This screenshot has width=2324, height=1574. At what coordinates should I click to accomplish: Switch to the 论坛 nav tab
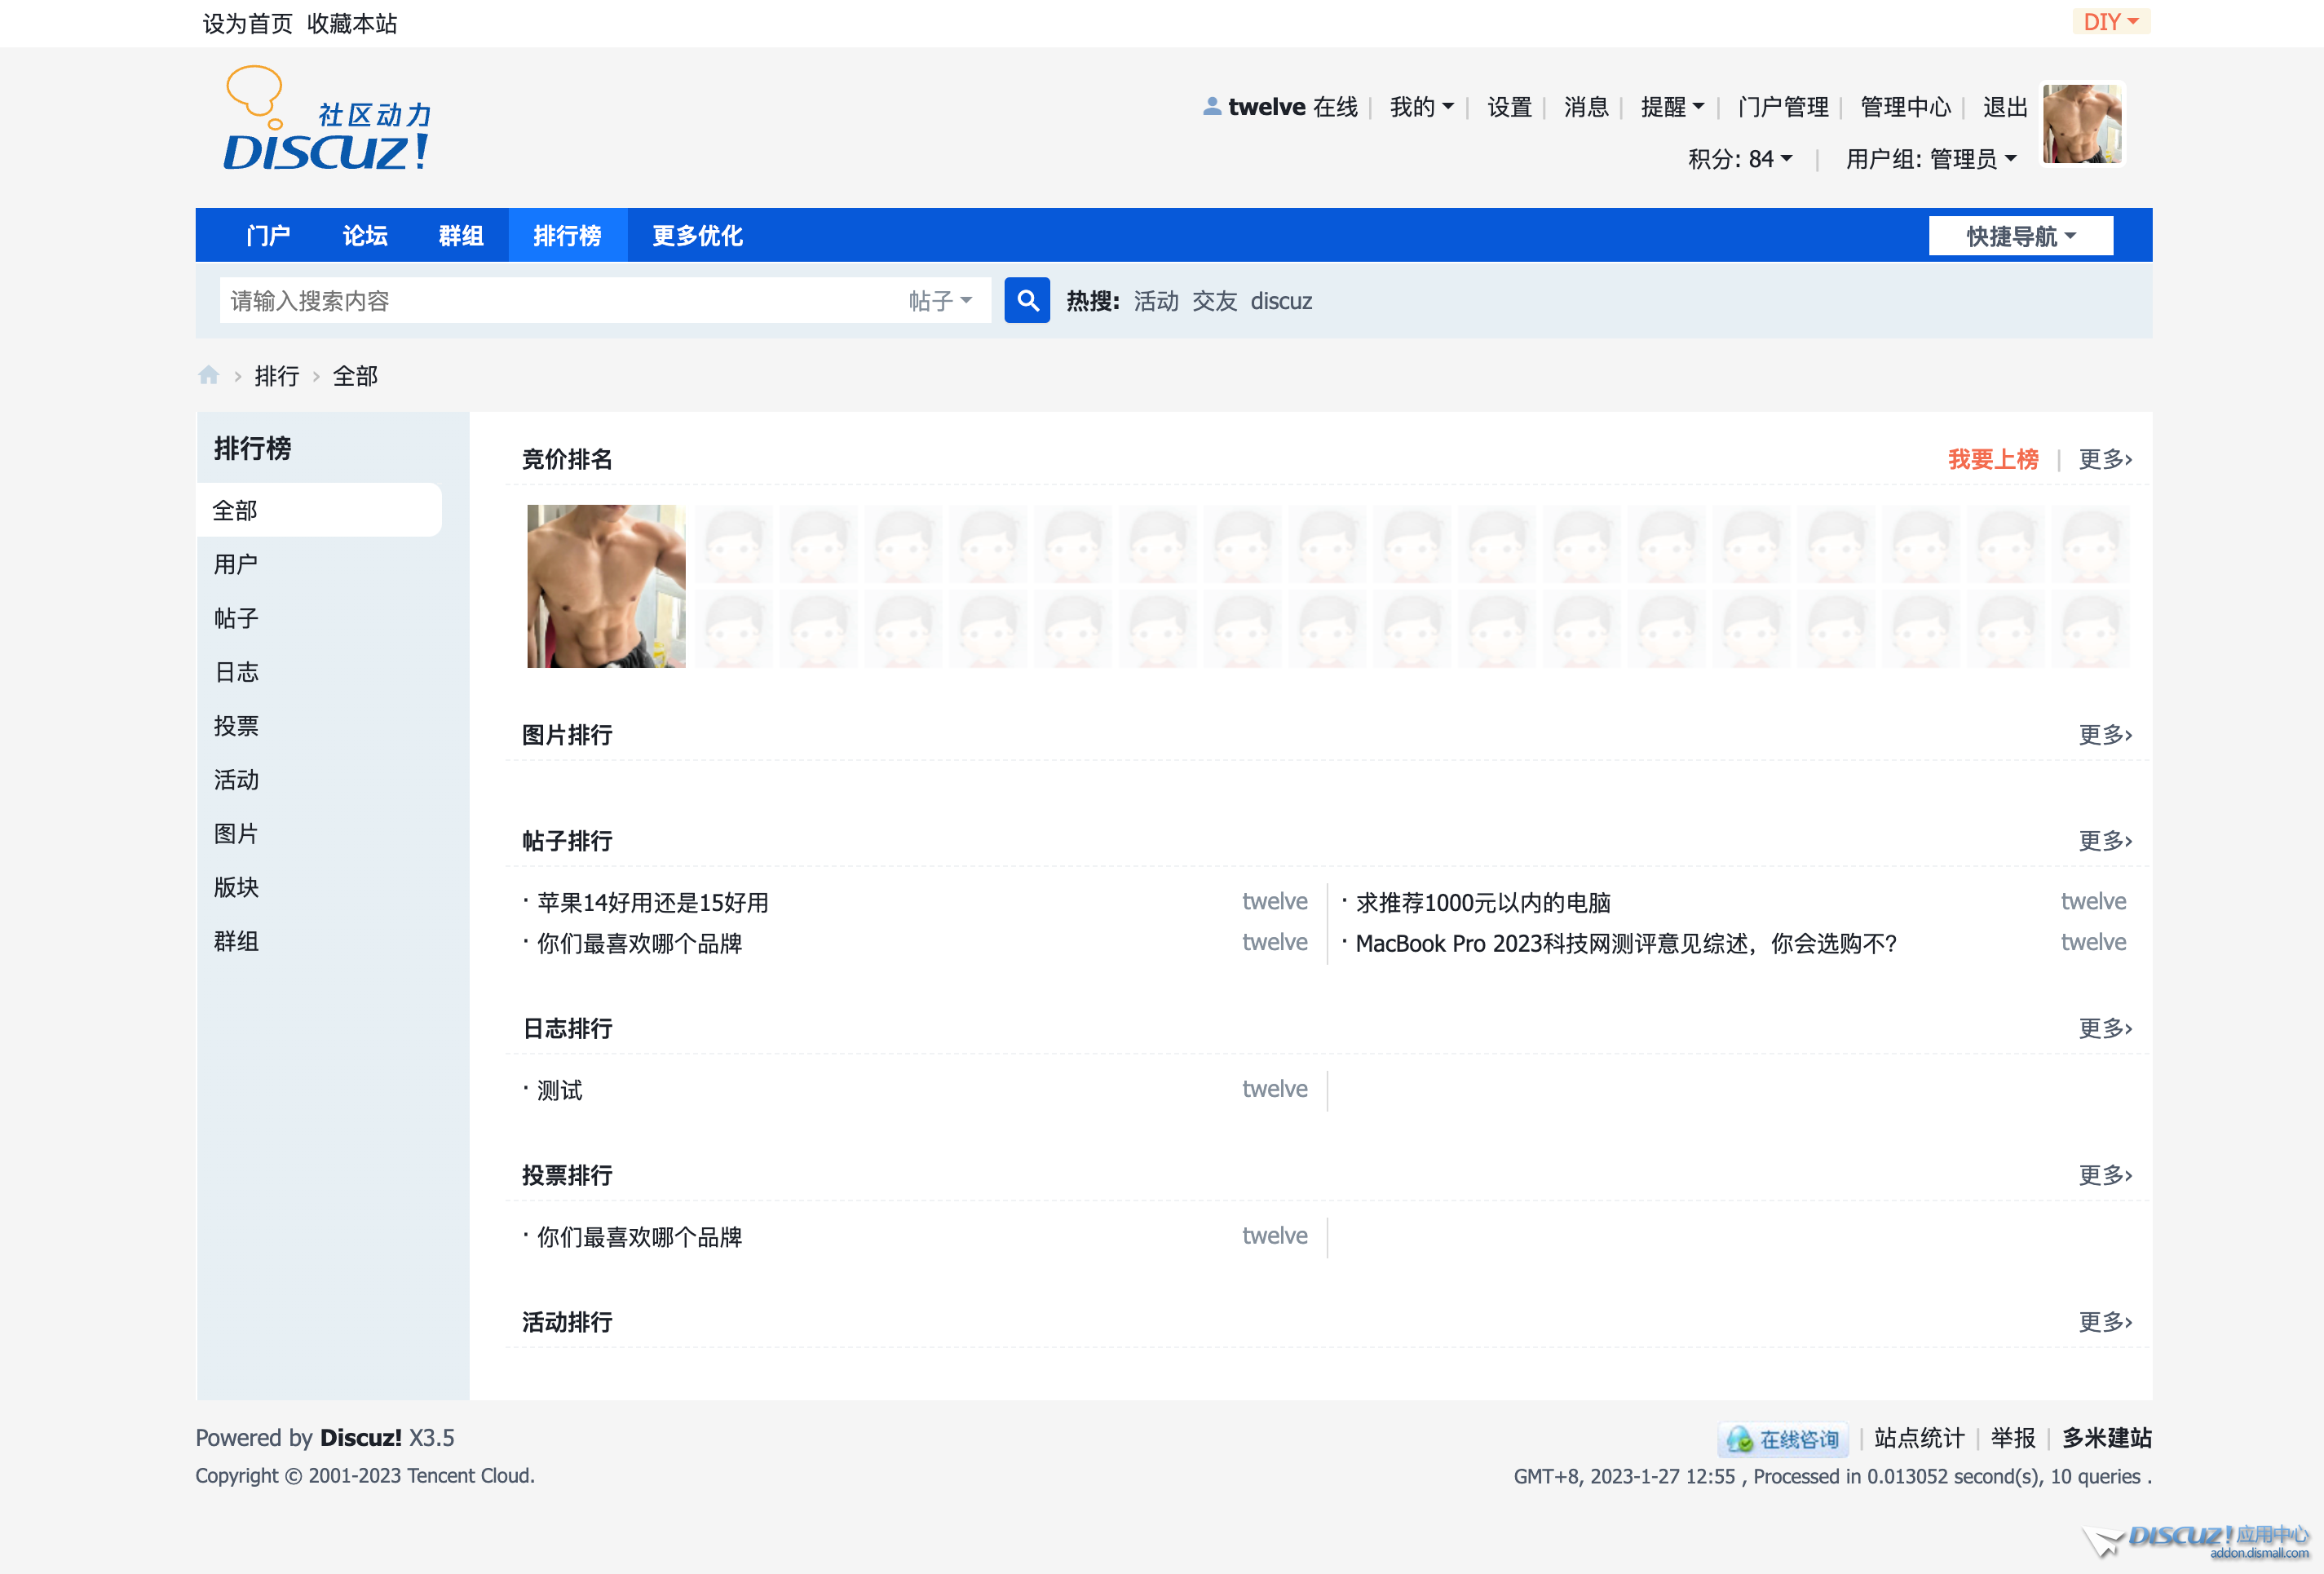coord(364,236)
